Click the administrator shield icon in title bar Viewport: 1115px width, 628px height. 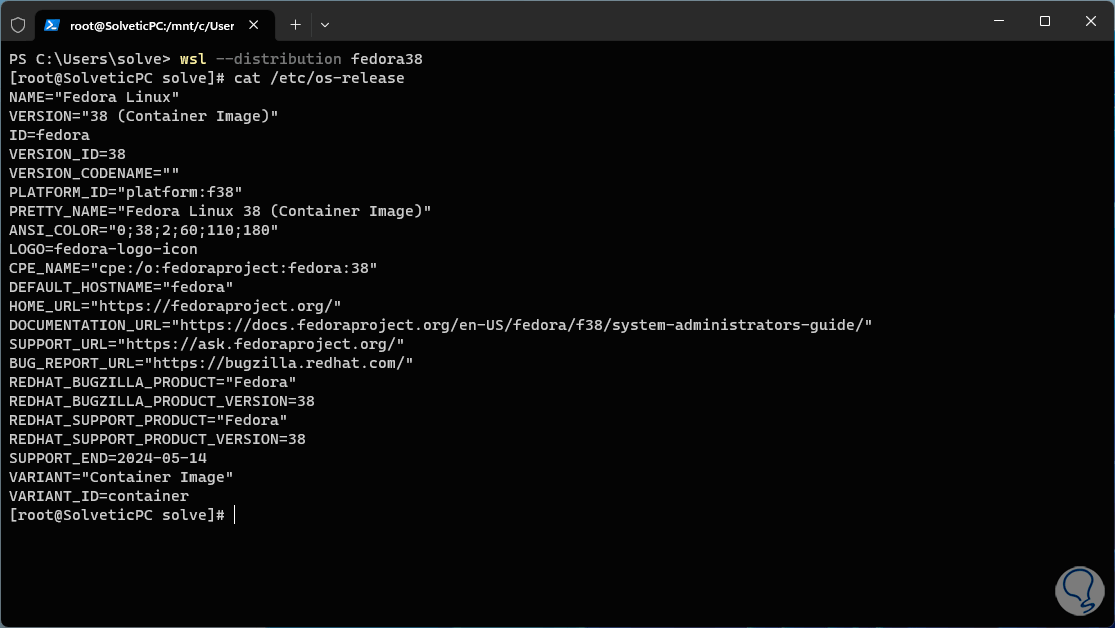[18, 24]
